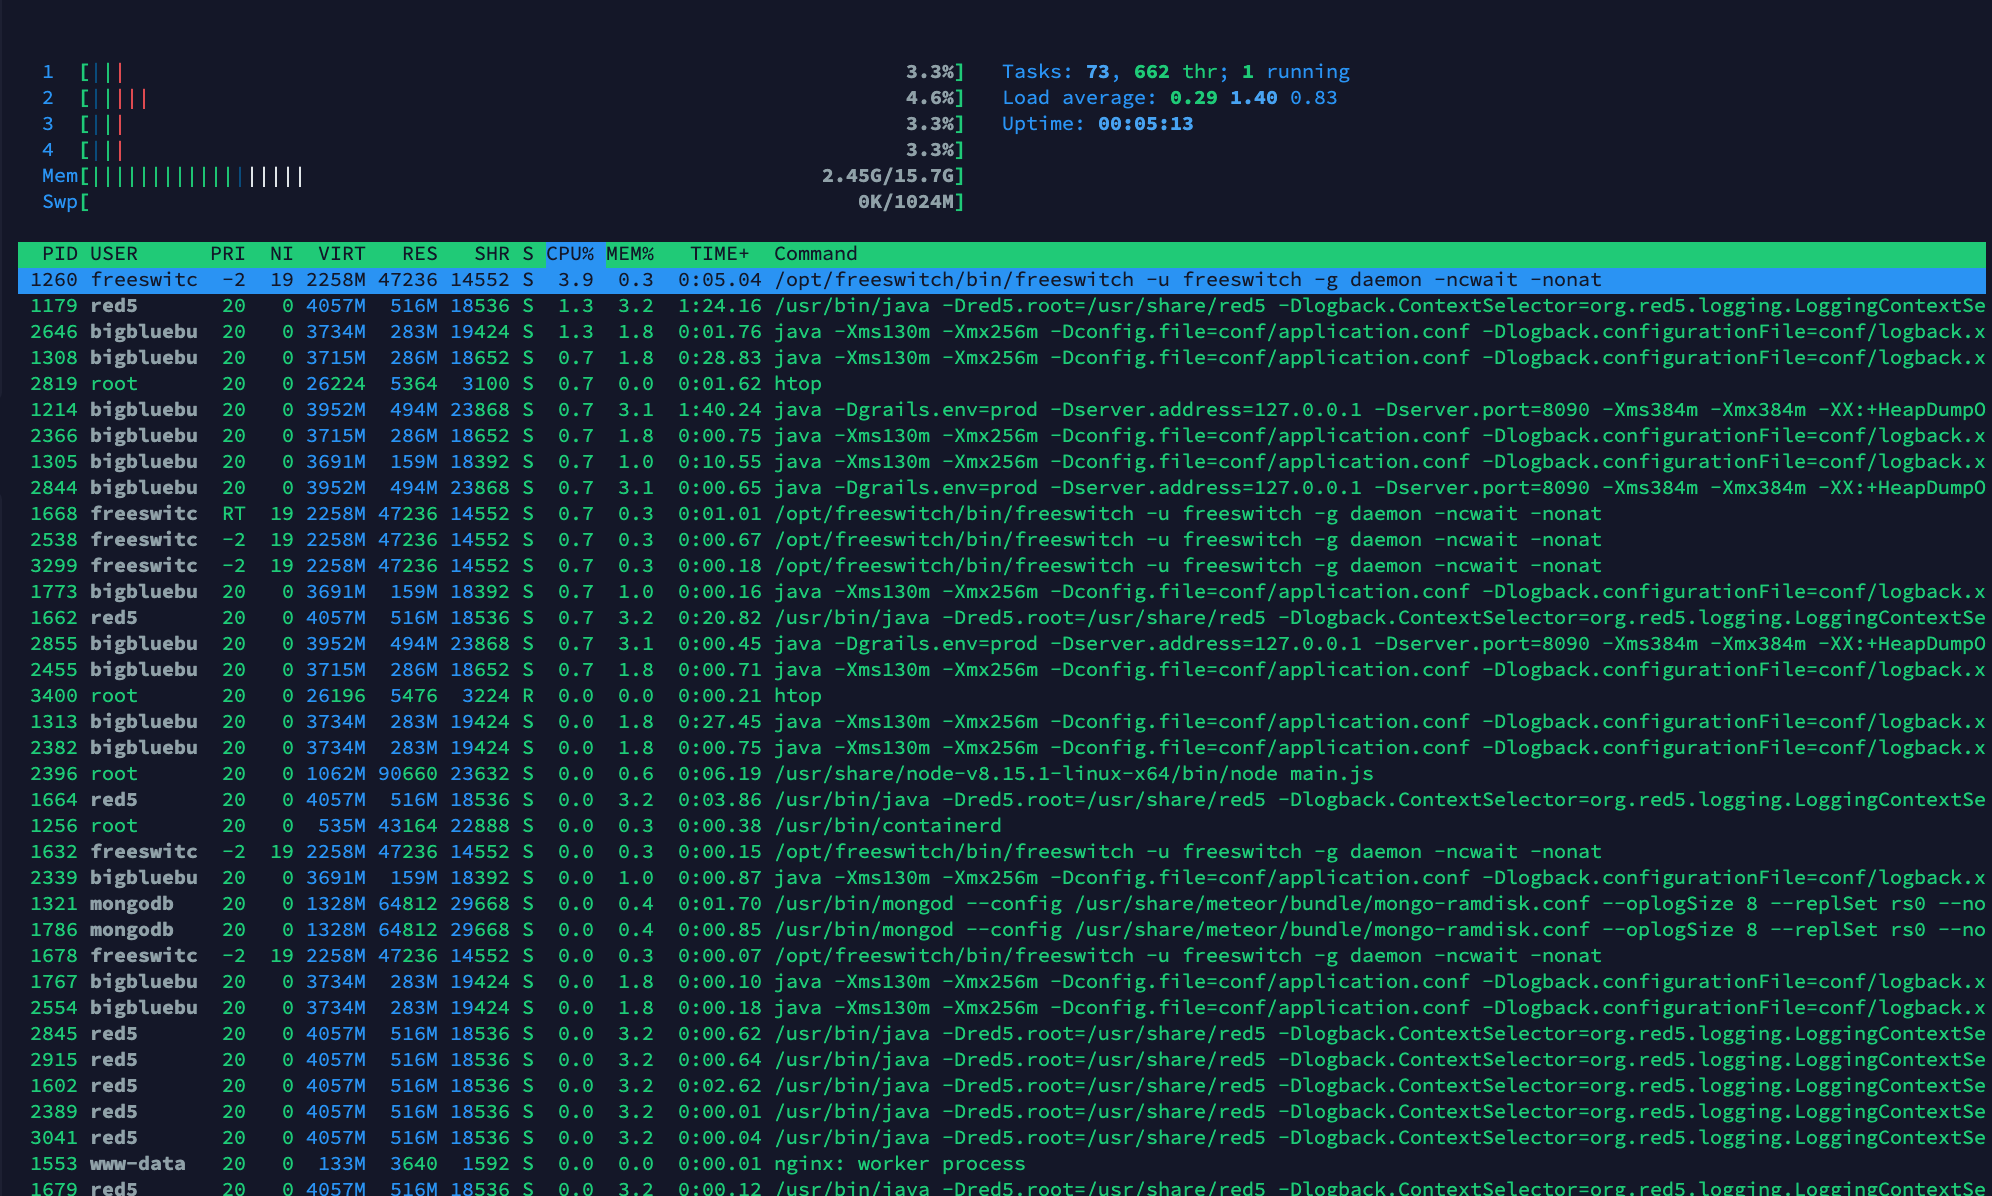Click the Load average line
The height and width of the screenshot is (1196, 1992).
point(1169,98)
